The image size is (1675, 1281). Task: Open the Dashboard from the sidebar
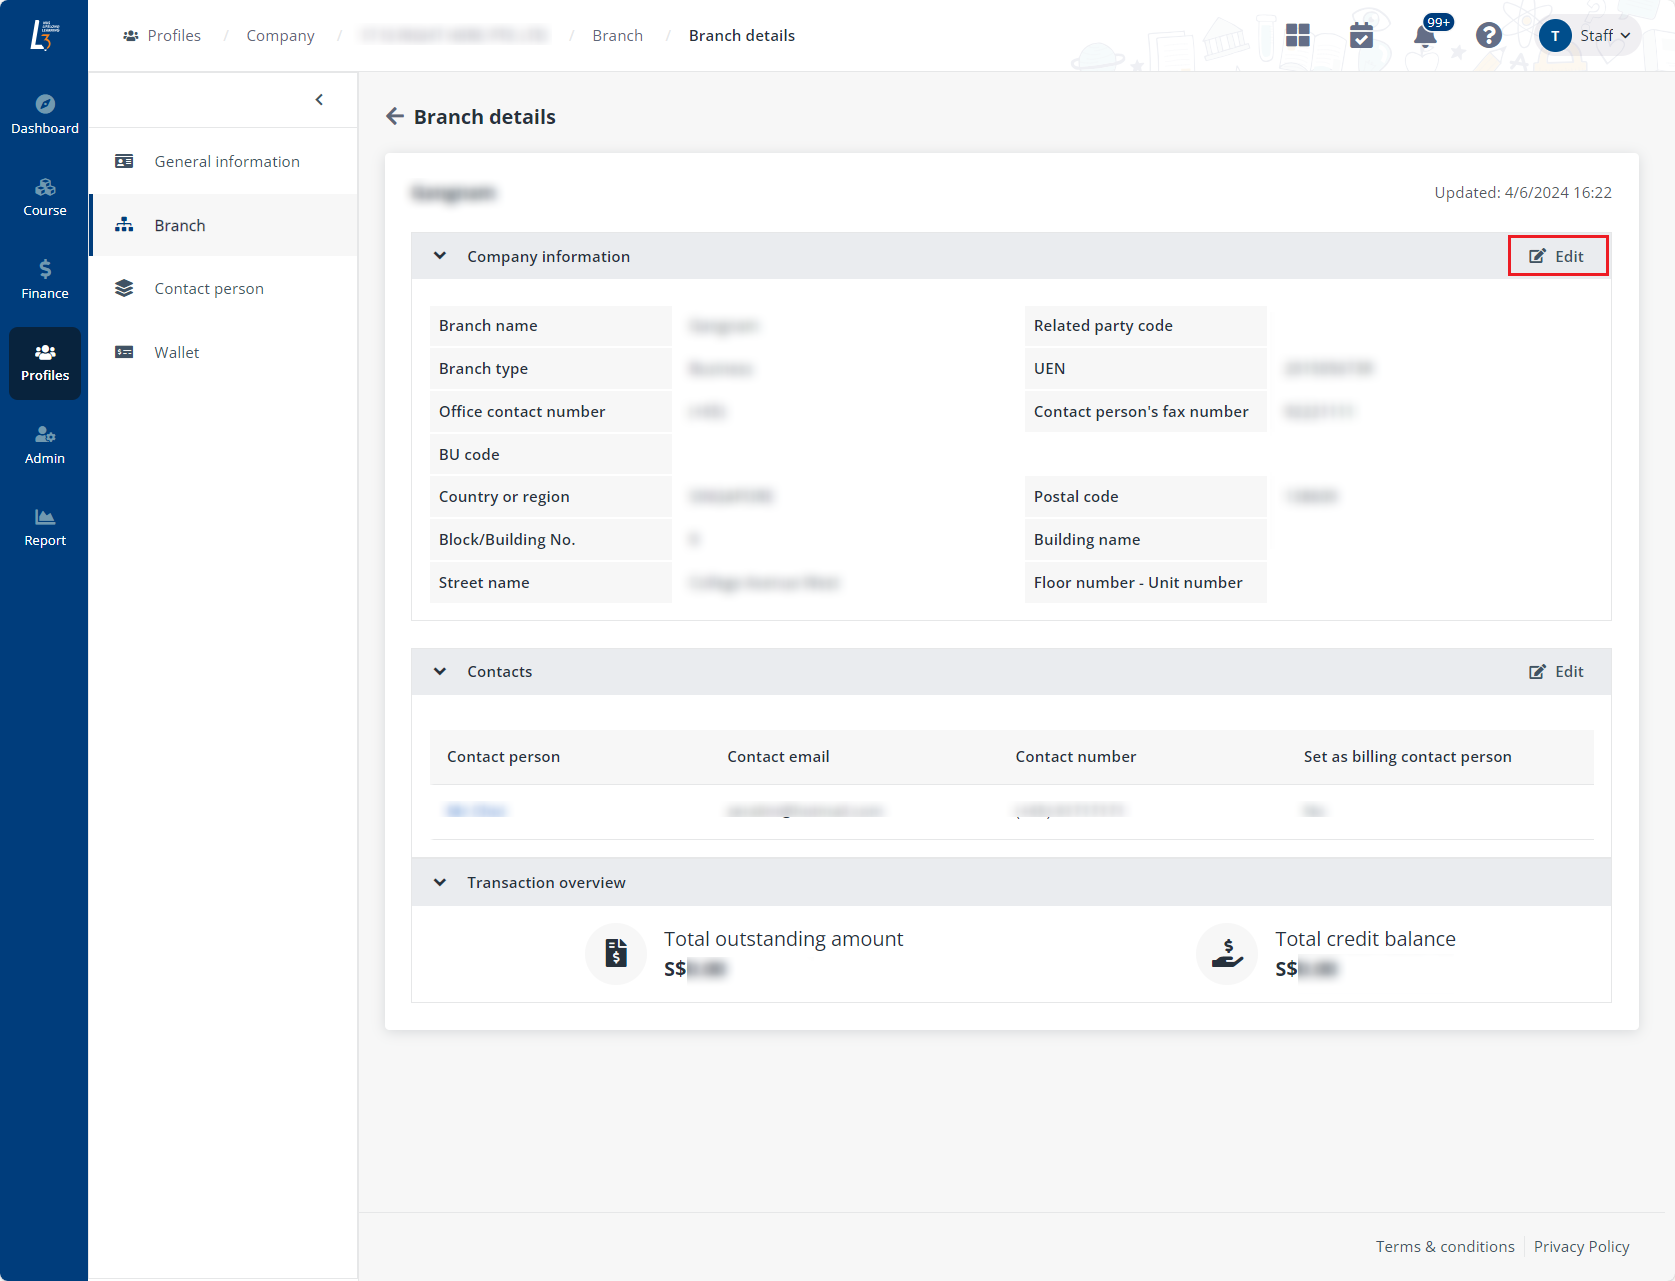pos(45,114)
